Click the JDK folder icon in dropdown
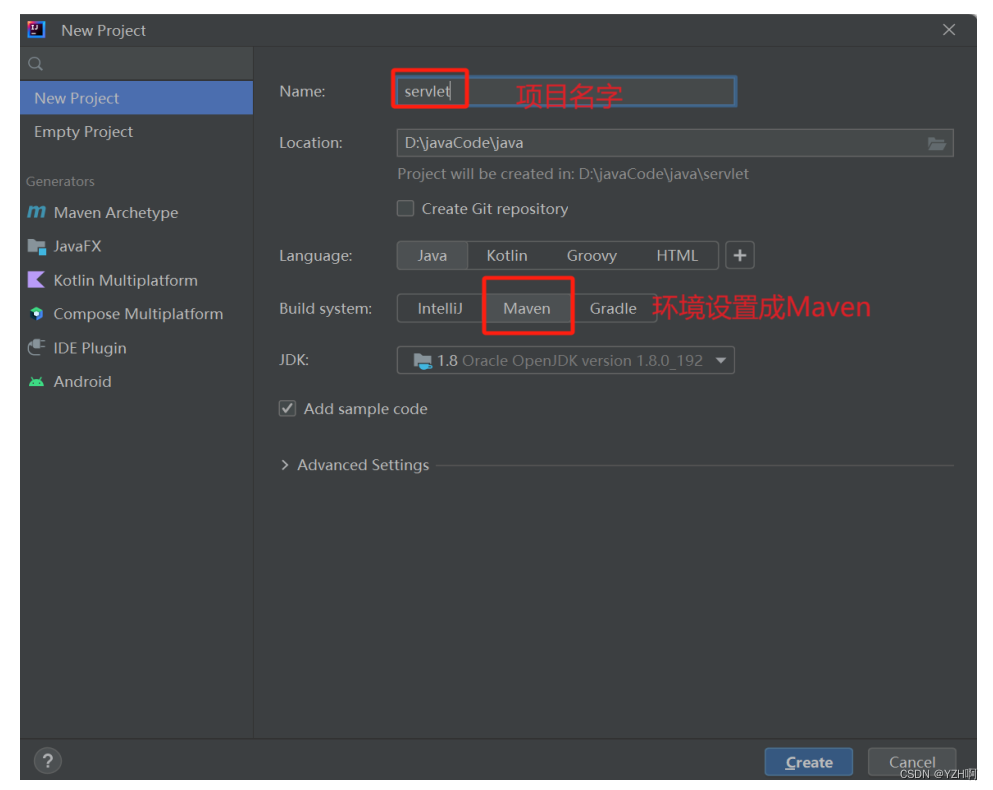This screenshot has width=993, height=790. [422, 361]
